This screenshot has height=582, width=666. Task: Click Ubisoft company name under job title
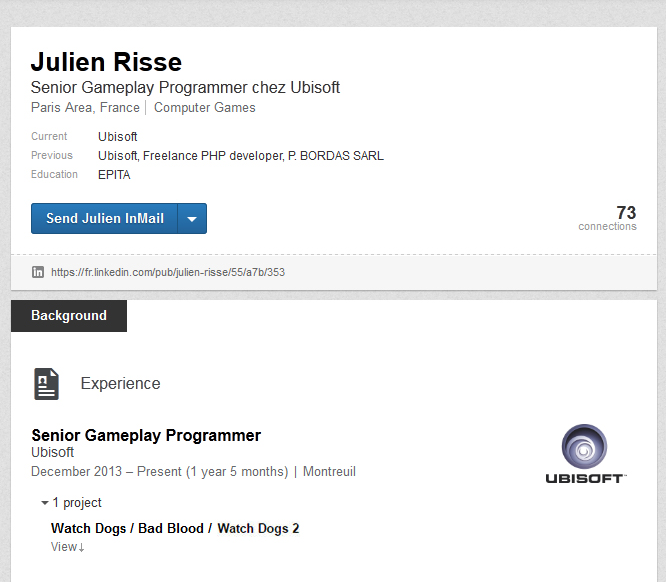tap(53, 452)
